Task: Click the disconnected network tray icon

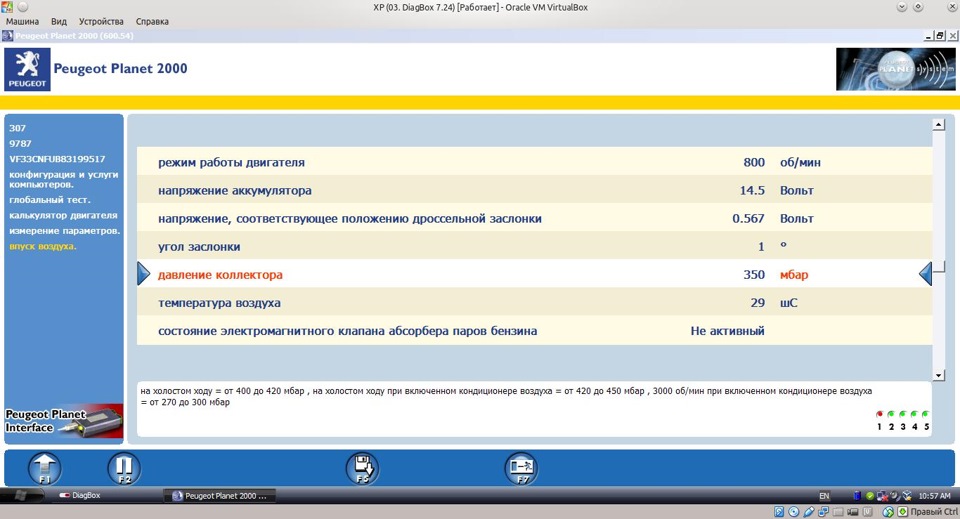Action: click(882, 496)
